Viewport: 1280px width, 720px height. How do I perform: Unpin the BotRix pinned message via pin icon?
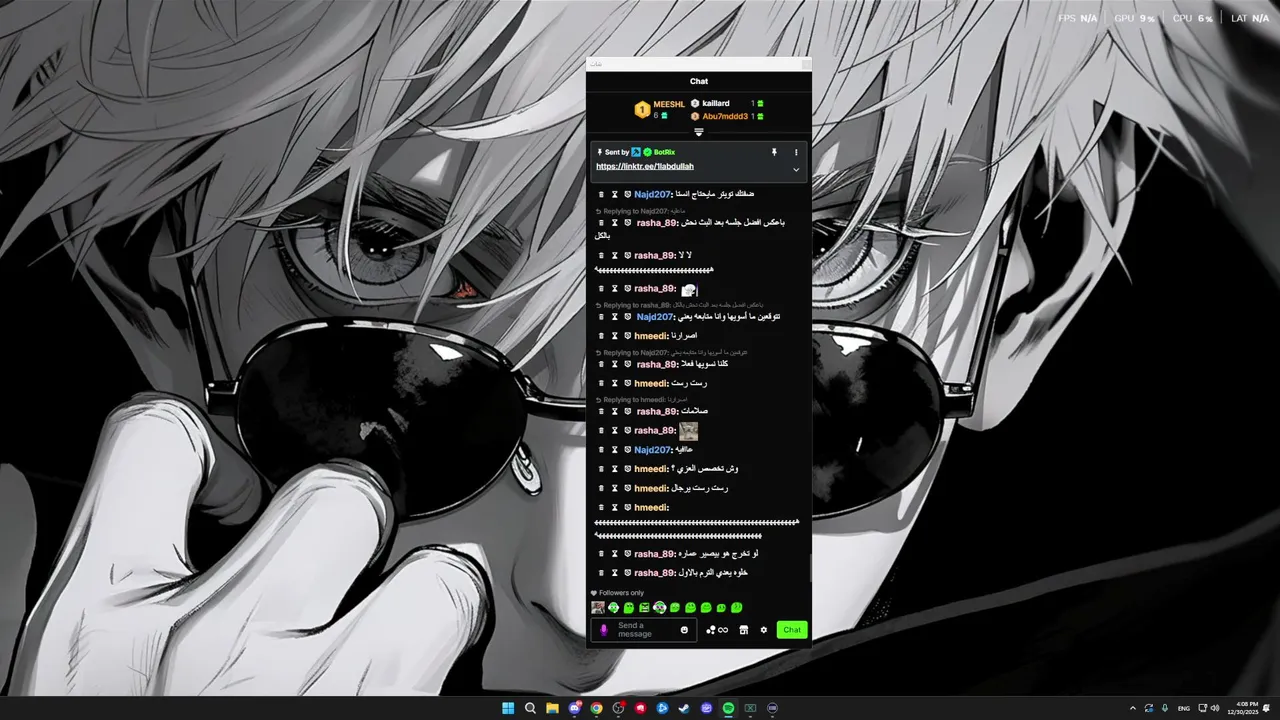coord(773,152)
